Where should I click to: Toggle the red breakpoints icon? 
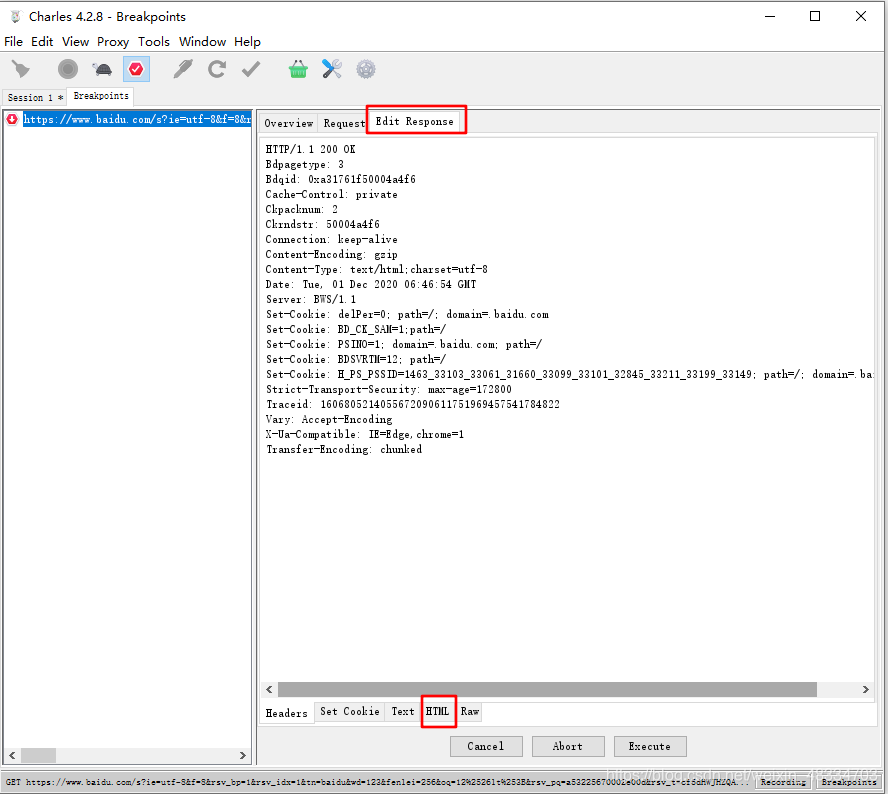[136, 69]
